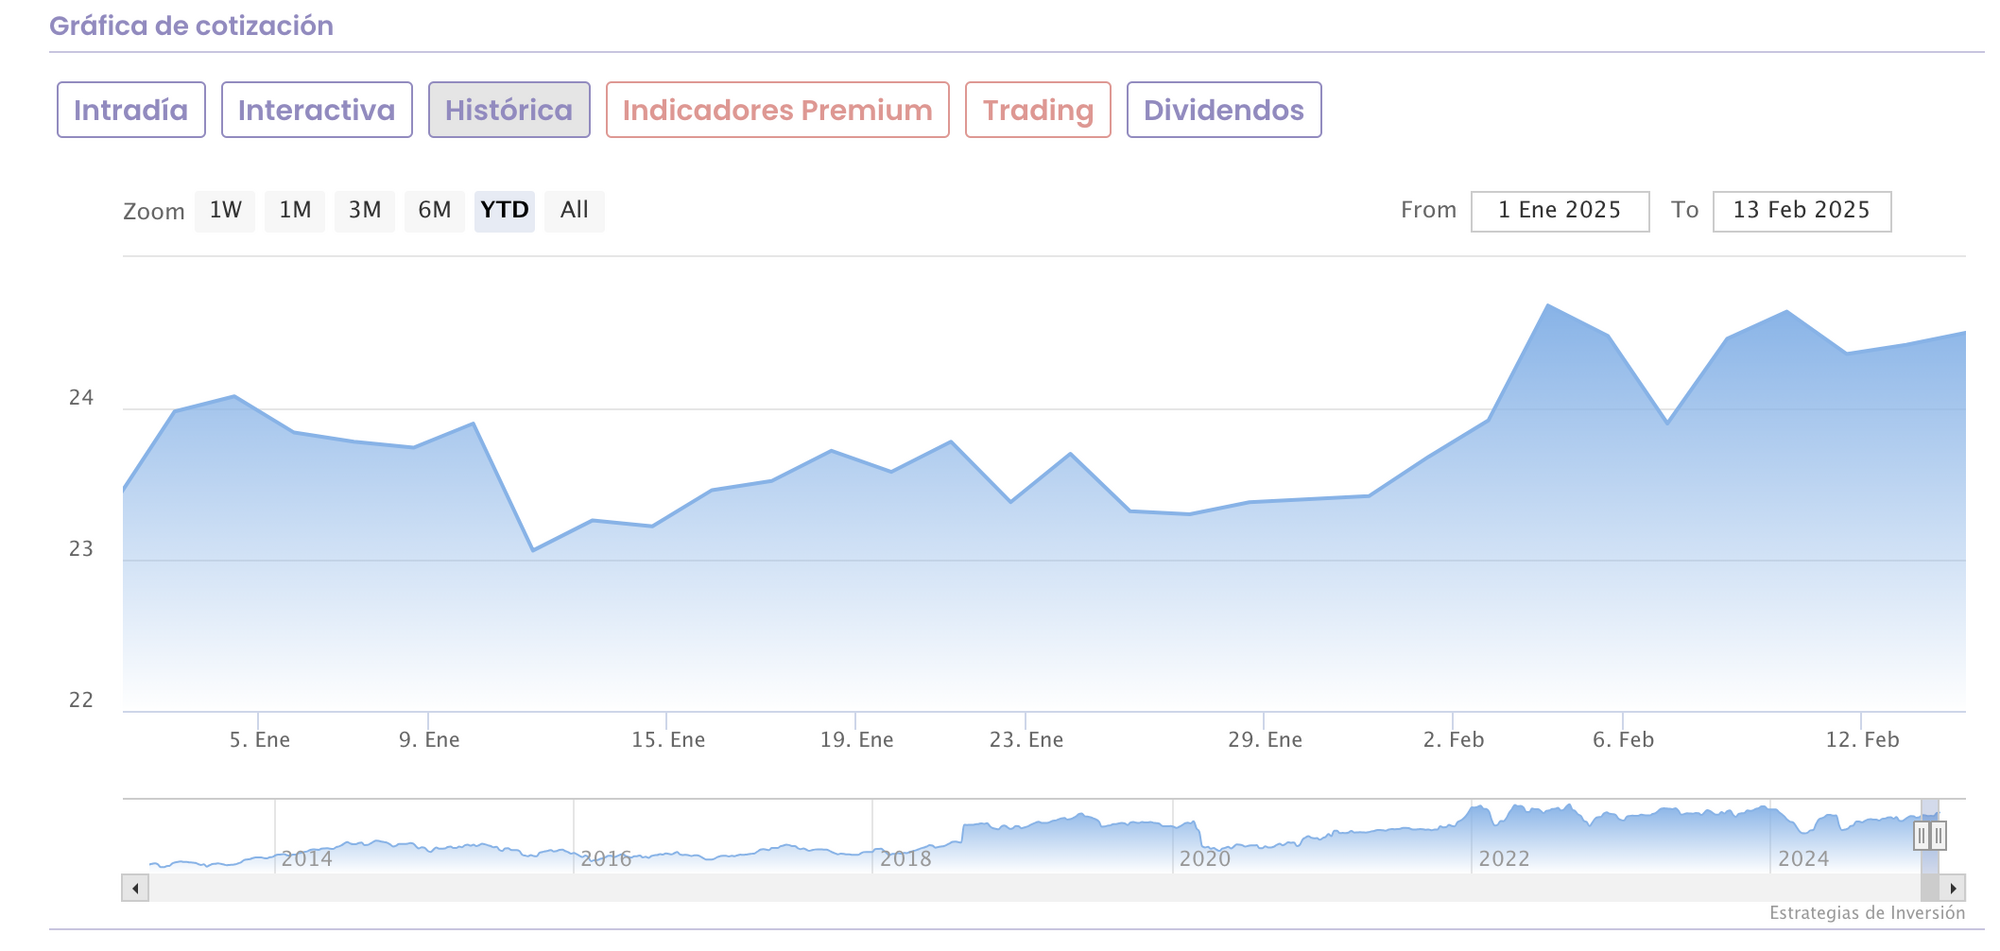Click the left scroll arrow of navigator
This screenshot has width=2000, height=951.
tap(135, 888)
